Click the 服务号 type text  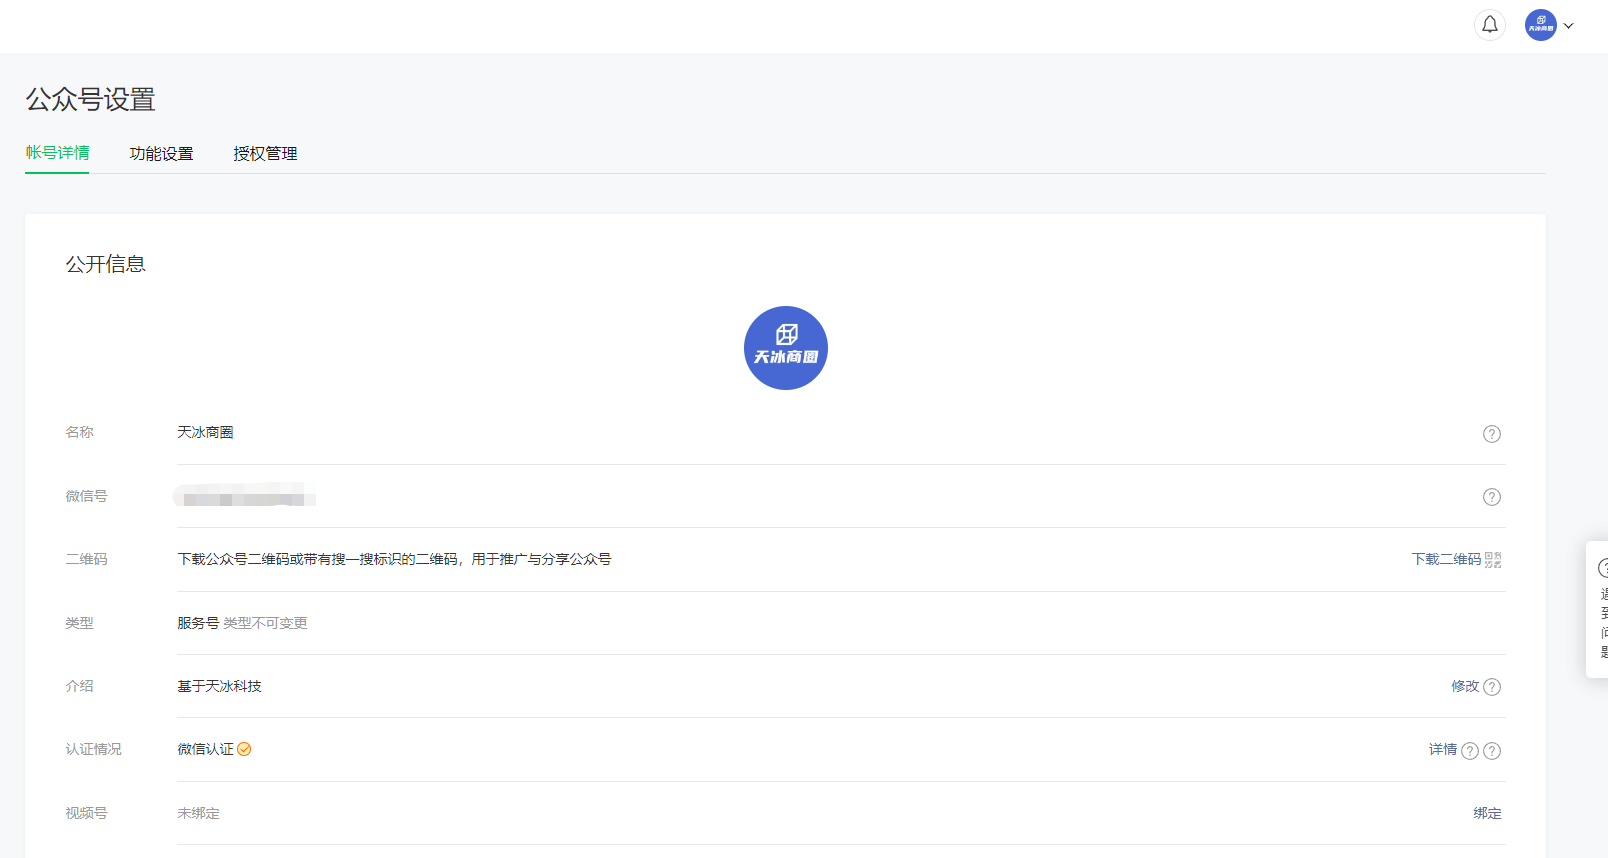[198, 623]
